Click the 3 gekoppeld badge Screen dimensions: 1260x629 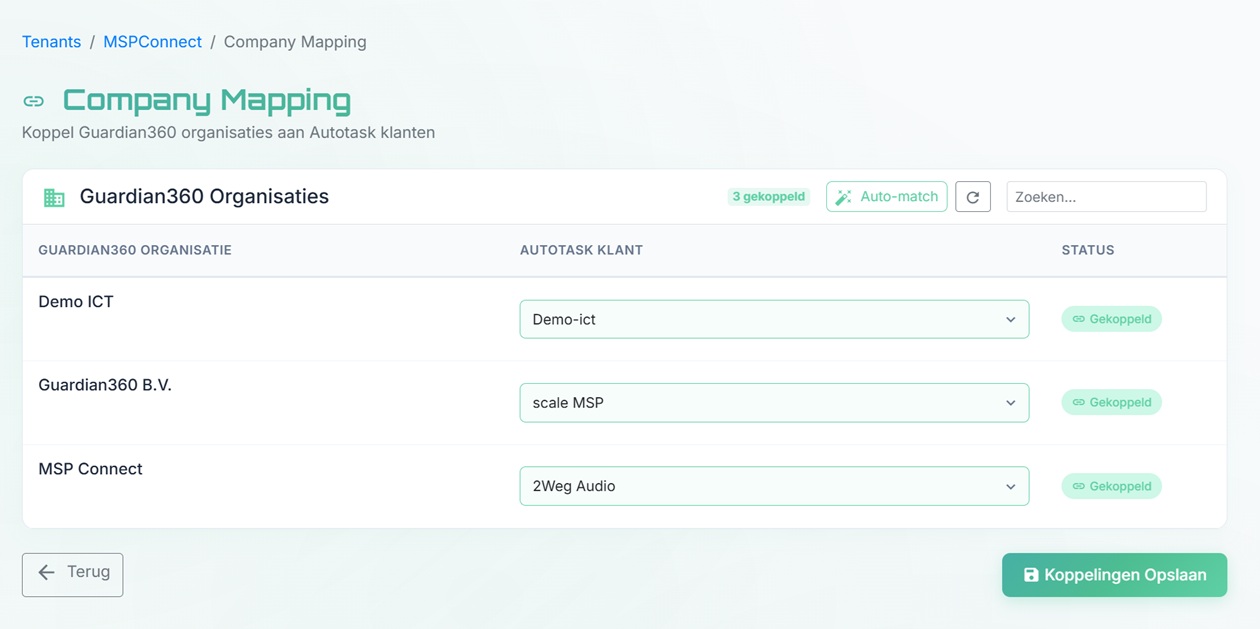(768, 197)
